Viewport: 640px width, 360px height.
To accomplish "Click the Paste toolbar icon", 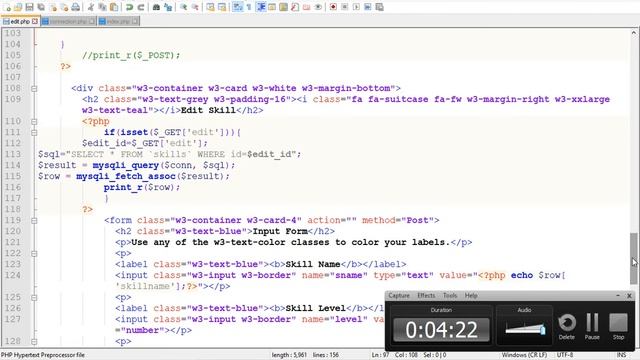I will (x=114, y=7).
